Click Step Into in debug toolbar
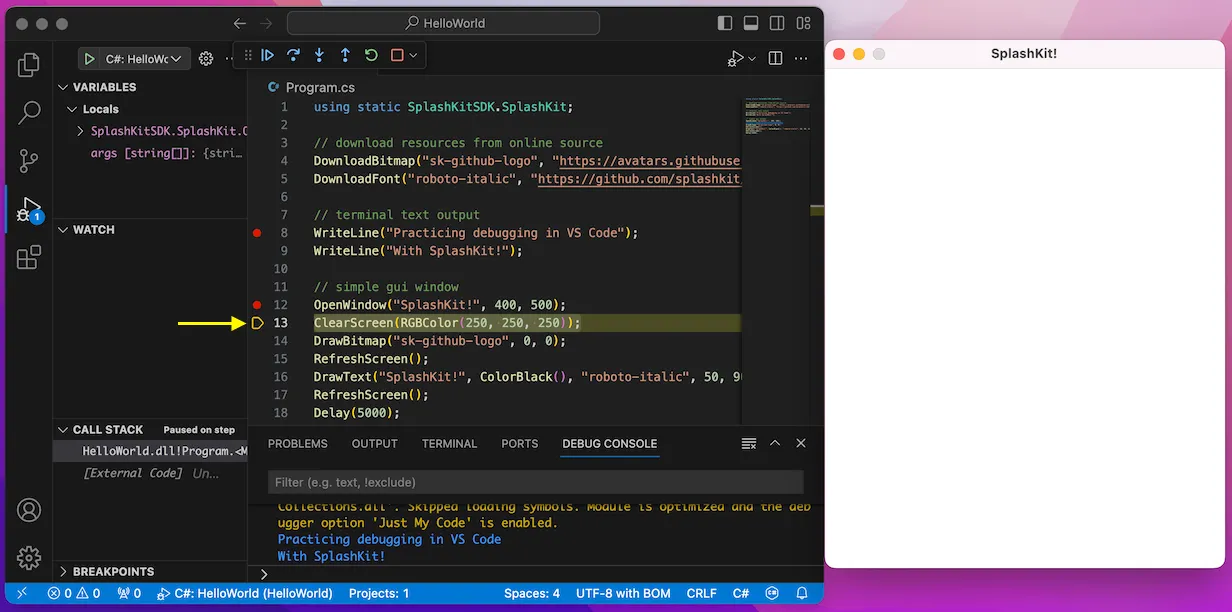 coord(319,56)
